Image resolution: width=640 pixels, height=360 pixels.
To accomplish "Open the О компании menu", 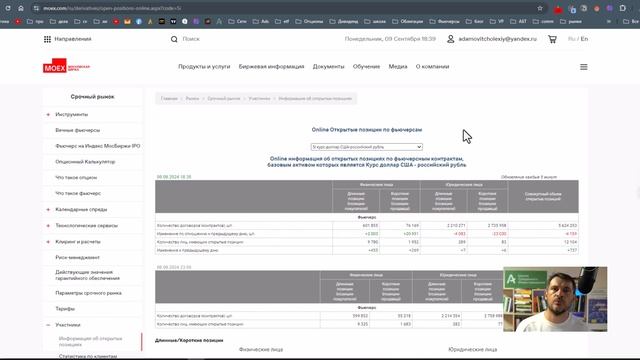I will click(x=432, y=67).
